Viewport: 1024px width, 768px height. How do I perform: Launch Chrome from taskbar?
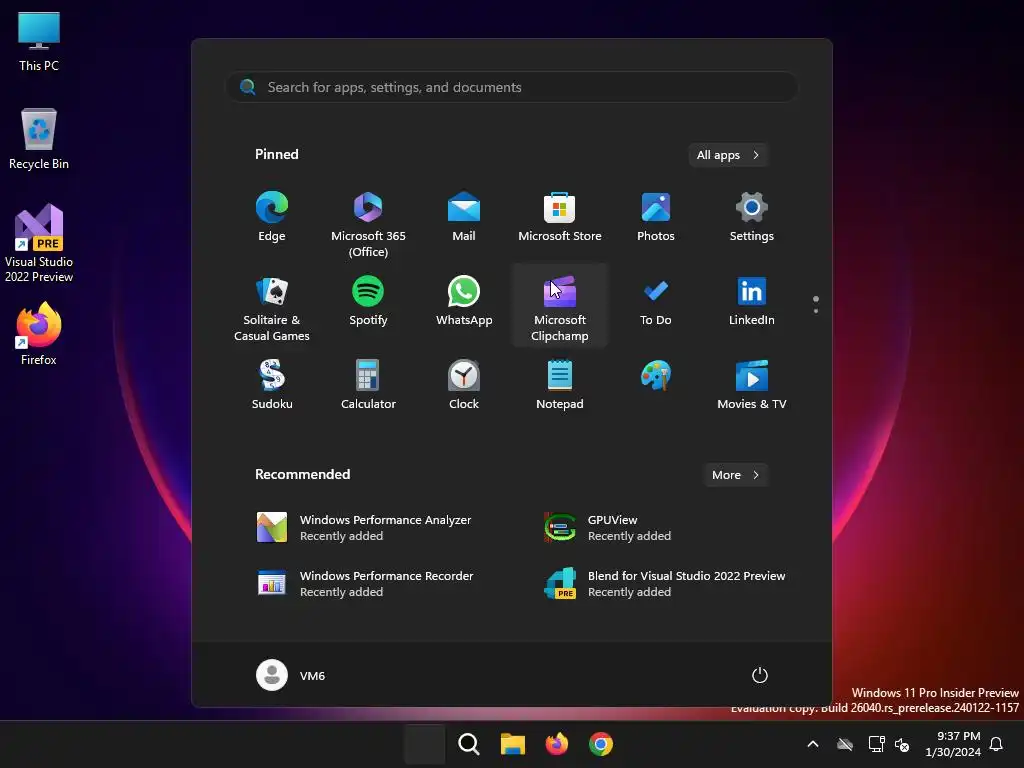click(x=601, y=744)
